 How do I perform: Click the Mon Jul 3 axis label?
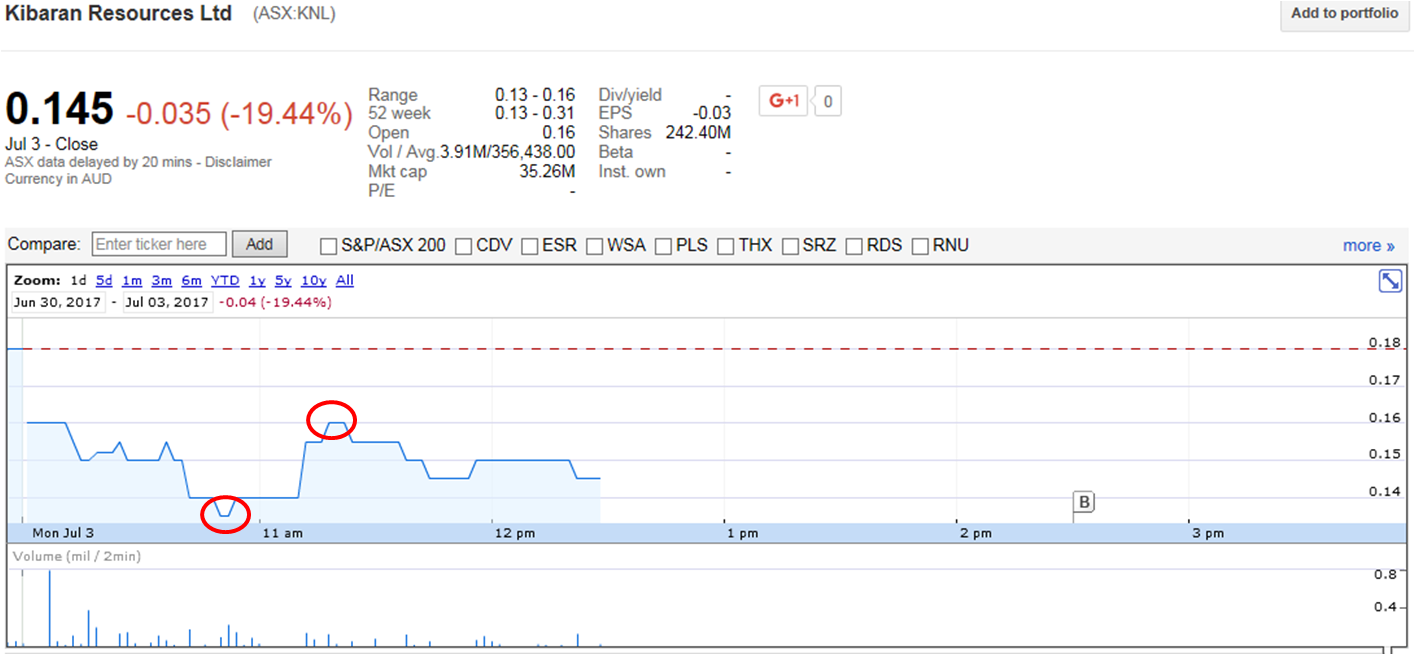(x=63, y=534)
